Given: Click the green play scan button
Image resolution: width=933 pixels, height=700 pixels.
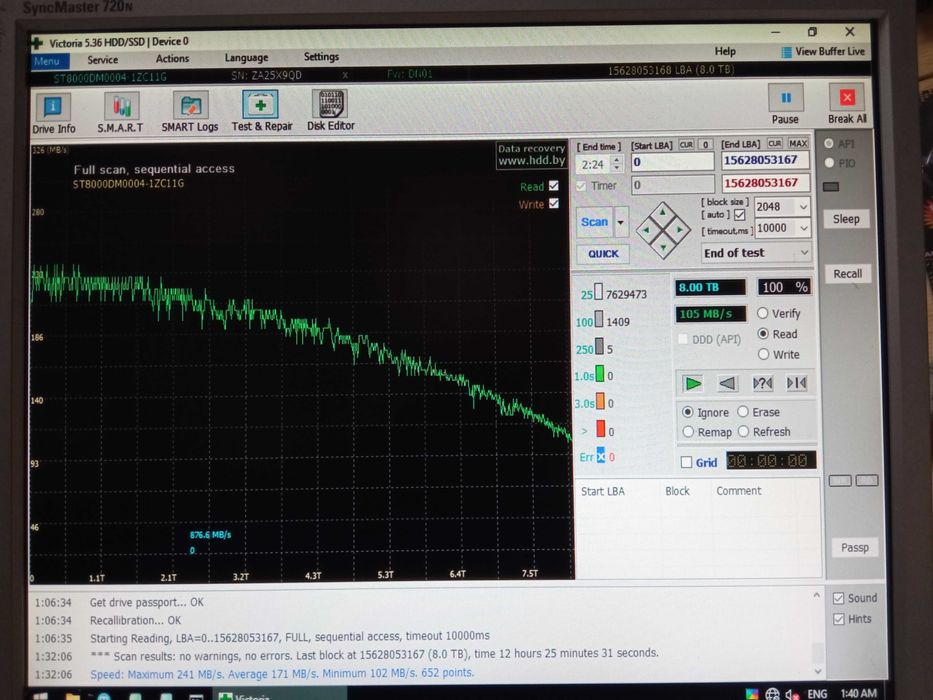Looking at the screenshot, I should click(693, 383).
